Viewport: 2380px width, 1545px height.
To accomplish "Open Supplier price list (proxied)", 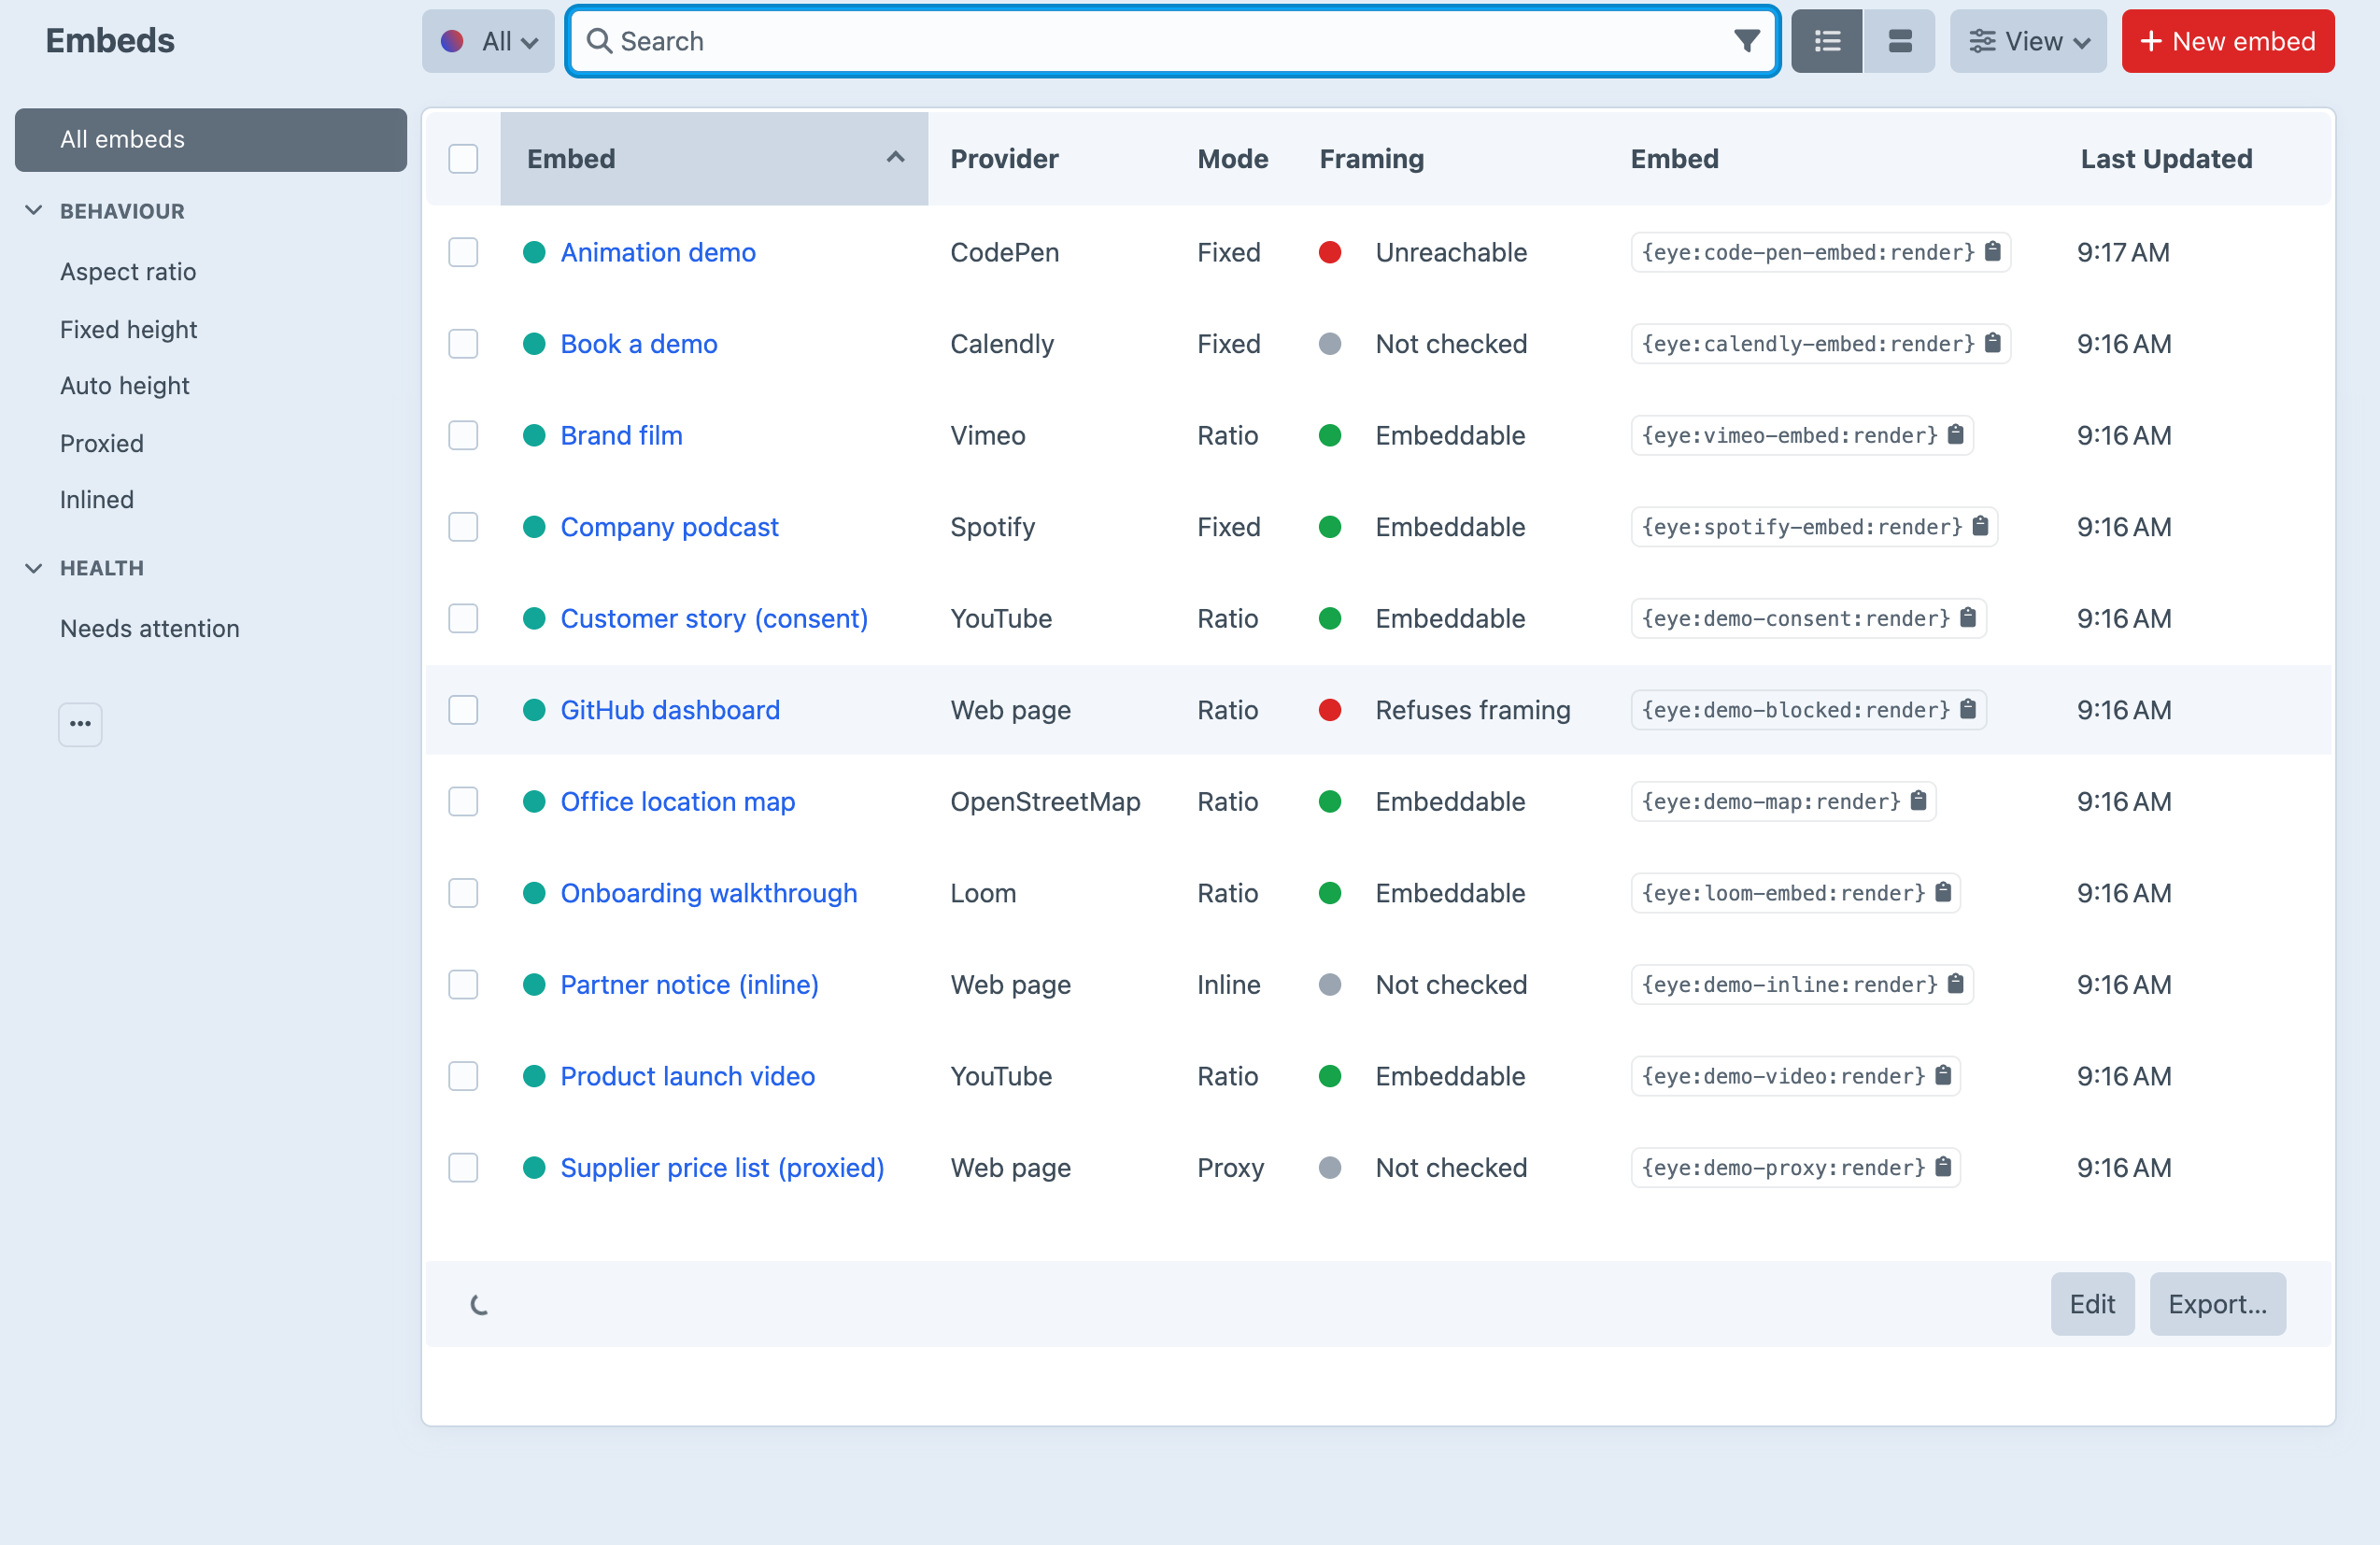I will (722, 1167).
